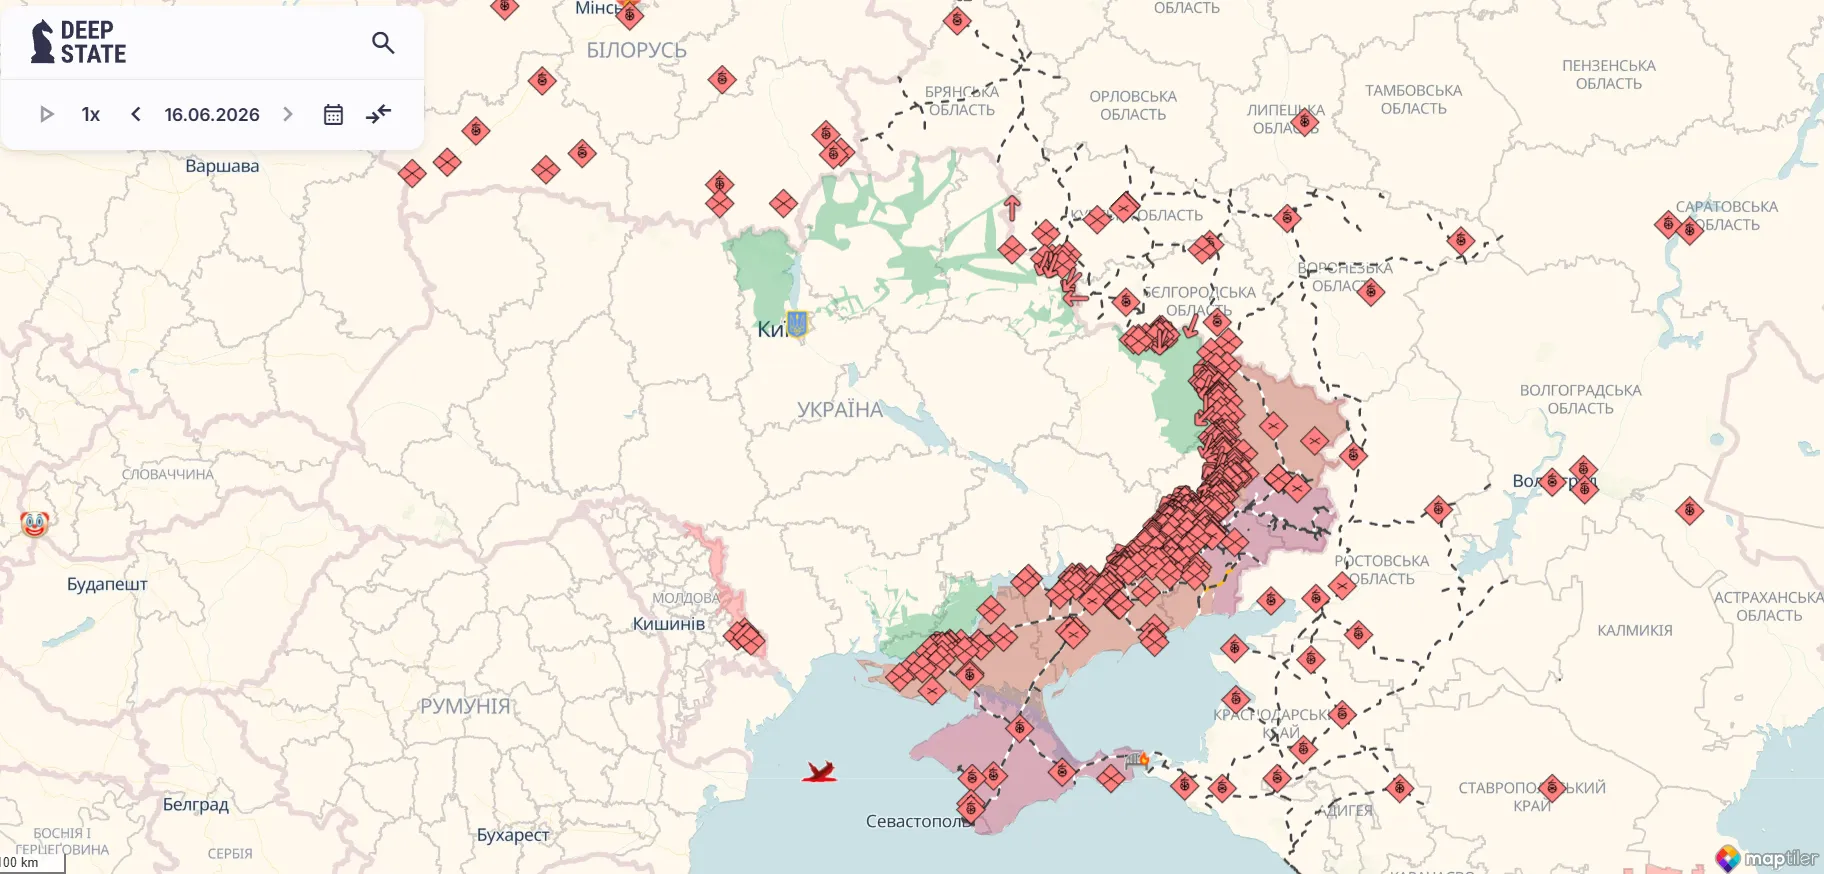Image resolution: width=1824 pixels, height=874 pixels.
Task: Go to previous date
Action: 136,114
